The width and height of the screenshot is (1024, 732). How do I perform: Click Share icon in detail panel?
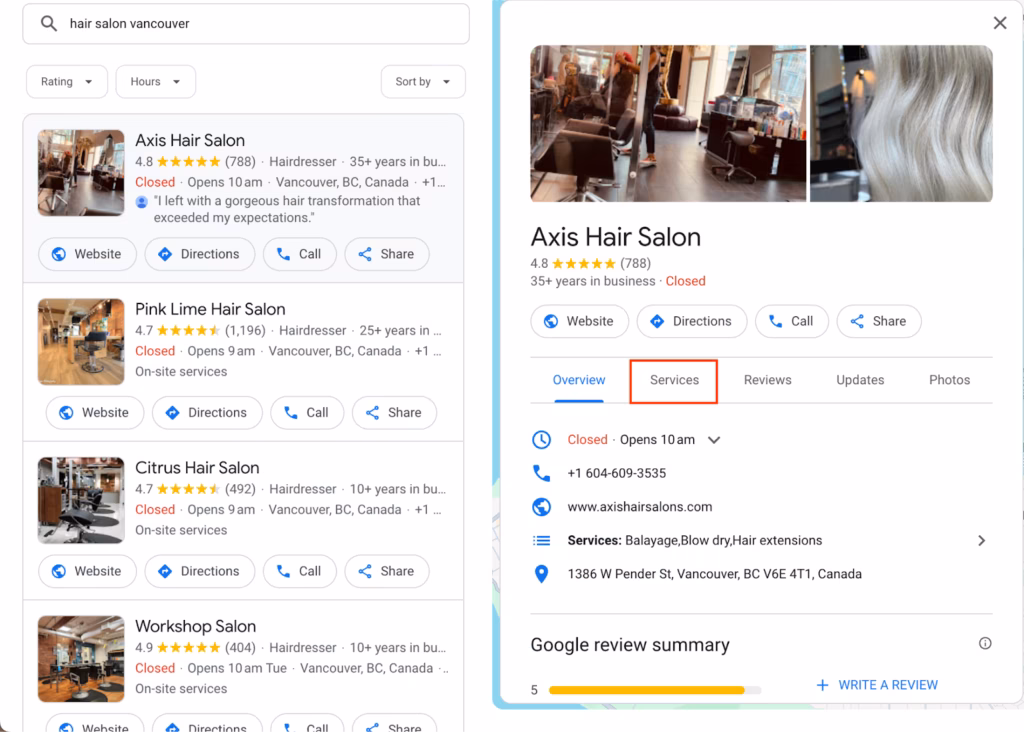pyautogui.click(x=857, y=321)
